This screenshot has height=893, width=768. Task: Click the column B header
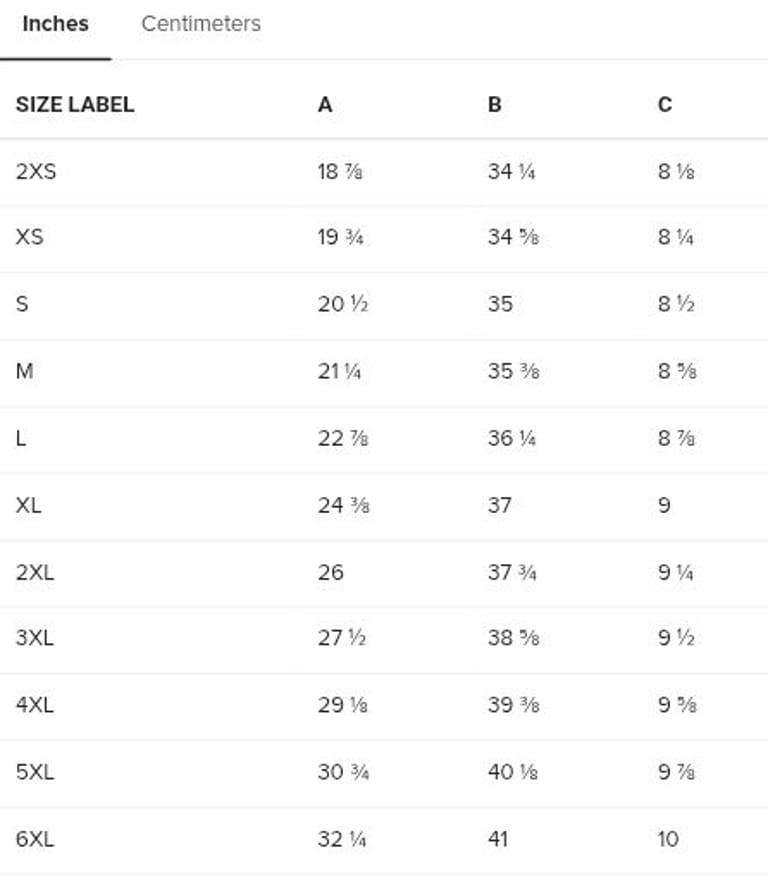(x=495, y=104)
